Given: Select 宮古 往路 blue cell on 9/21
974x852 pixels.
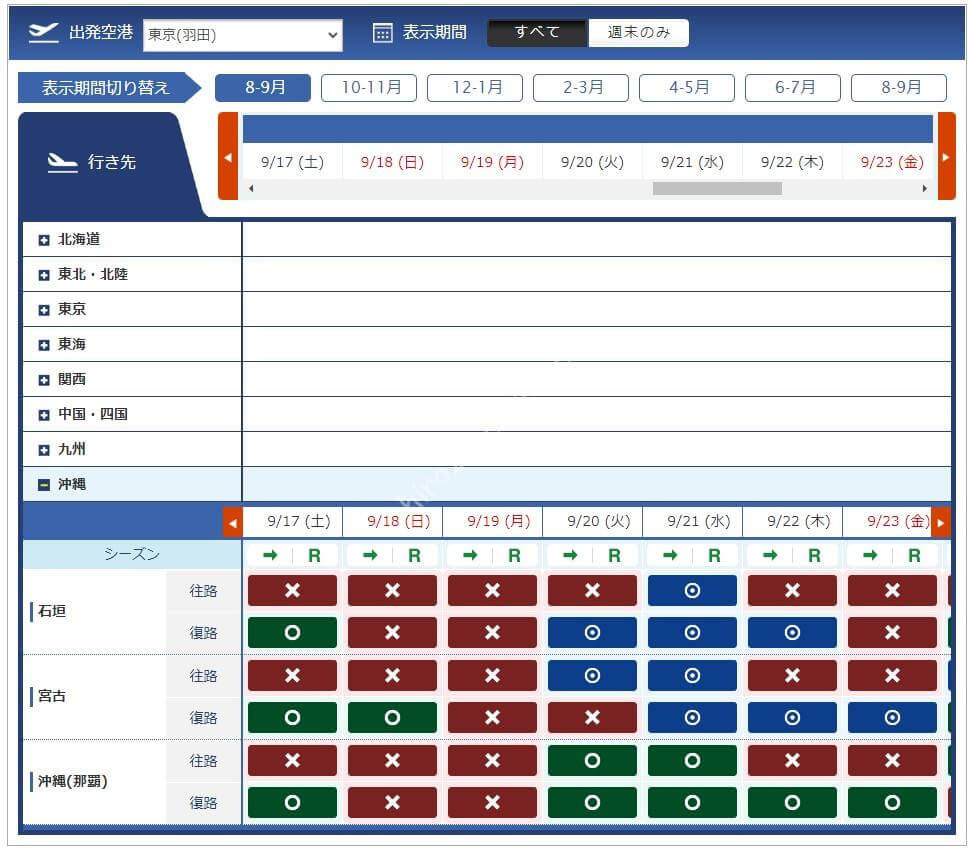Looking at the screenshot, I should [x=692, y=675].
